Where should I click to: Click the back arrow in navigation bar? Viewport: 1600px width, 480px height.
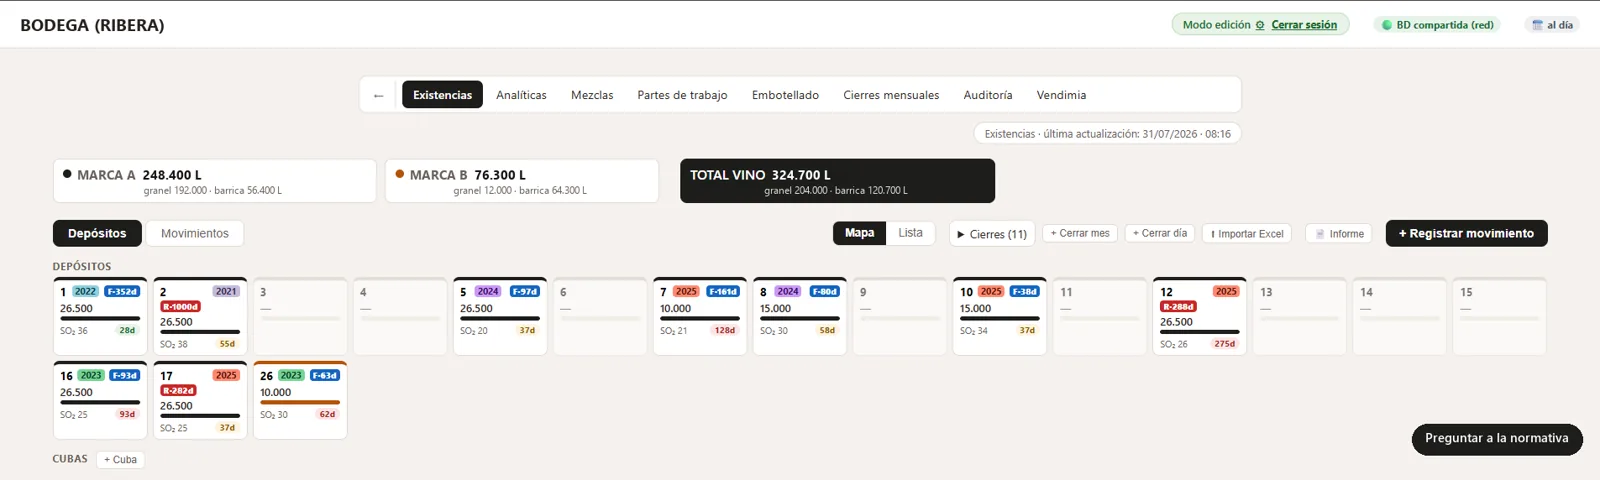(x=378, y=95)
